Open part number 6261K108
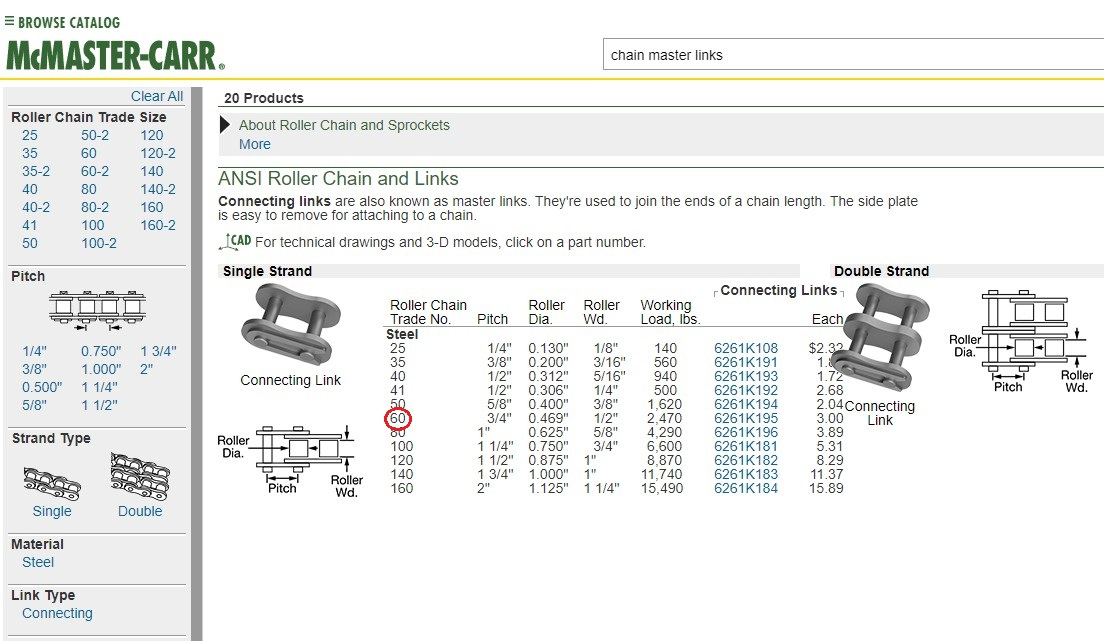The width and height of the screenshot is (1104, 641). pyautogui.click(x=746, y=348)
